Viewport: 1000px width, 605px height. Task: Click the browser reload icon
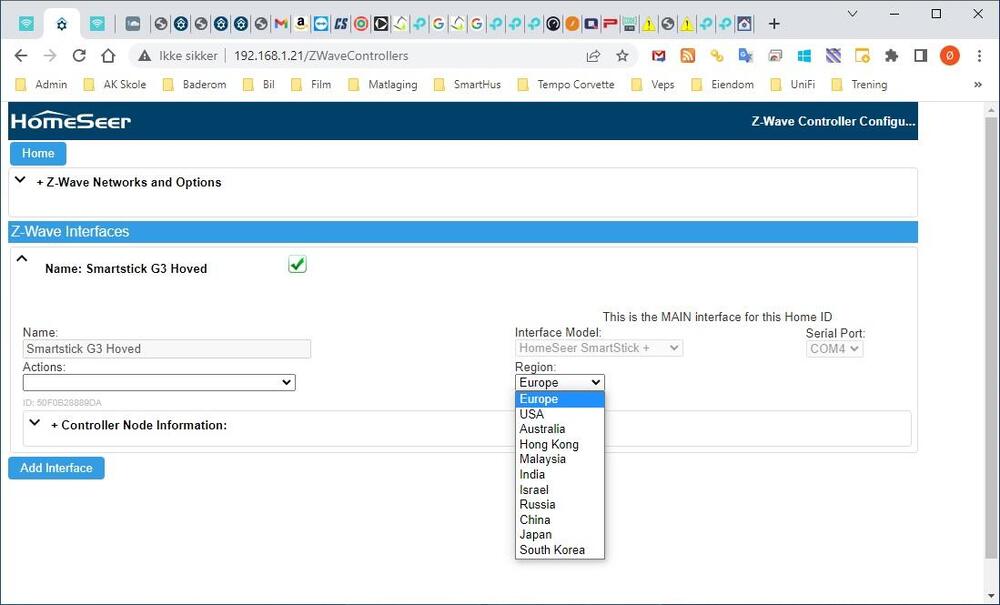(79, 56)
